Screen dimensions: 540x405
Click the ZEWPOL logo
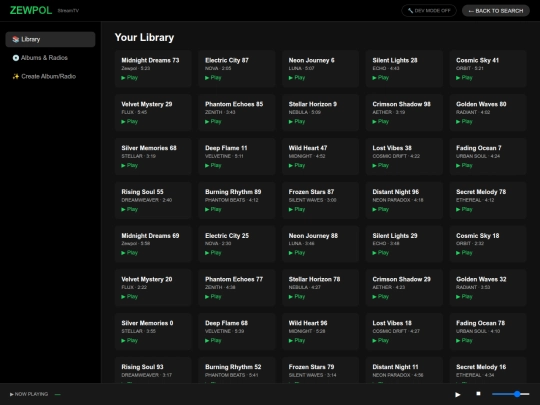pyautogui.click(x=31, y=10)
